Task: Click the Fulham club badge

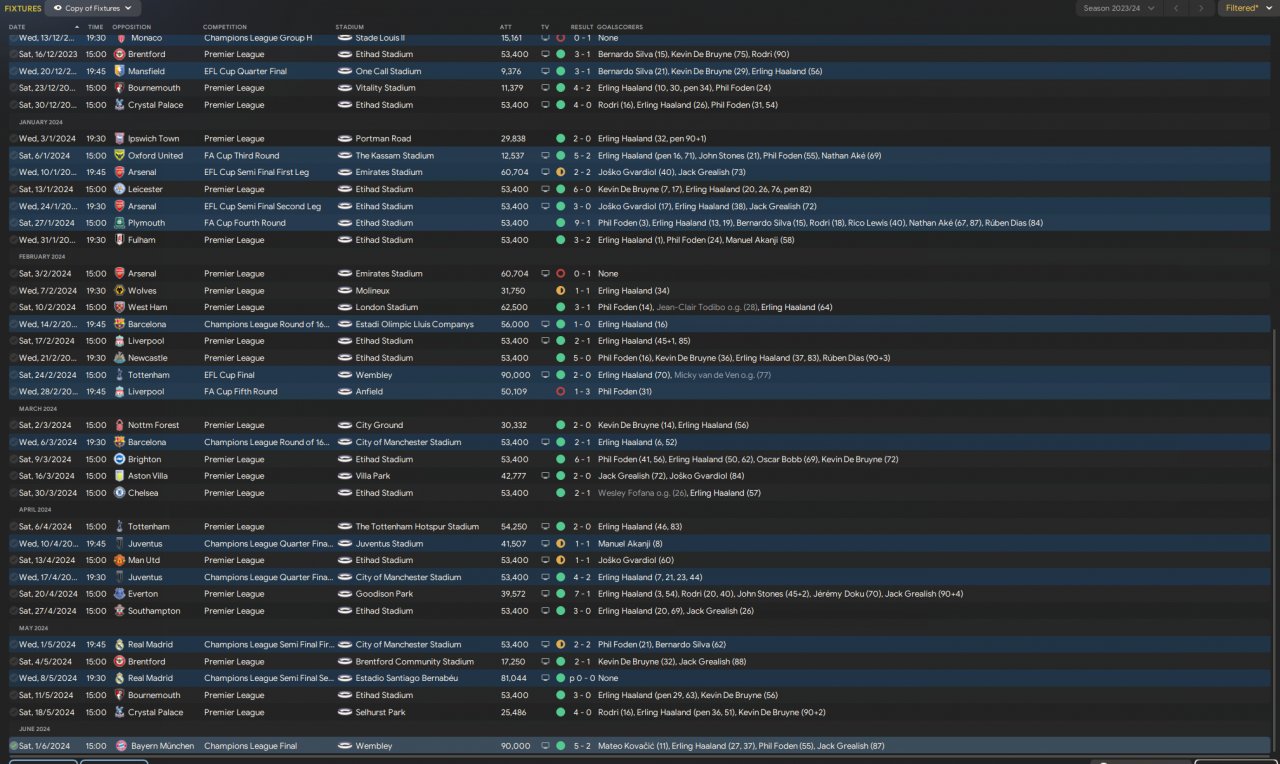Action: click(x=120, y=240)
